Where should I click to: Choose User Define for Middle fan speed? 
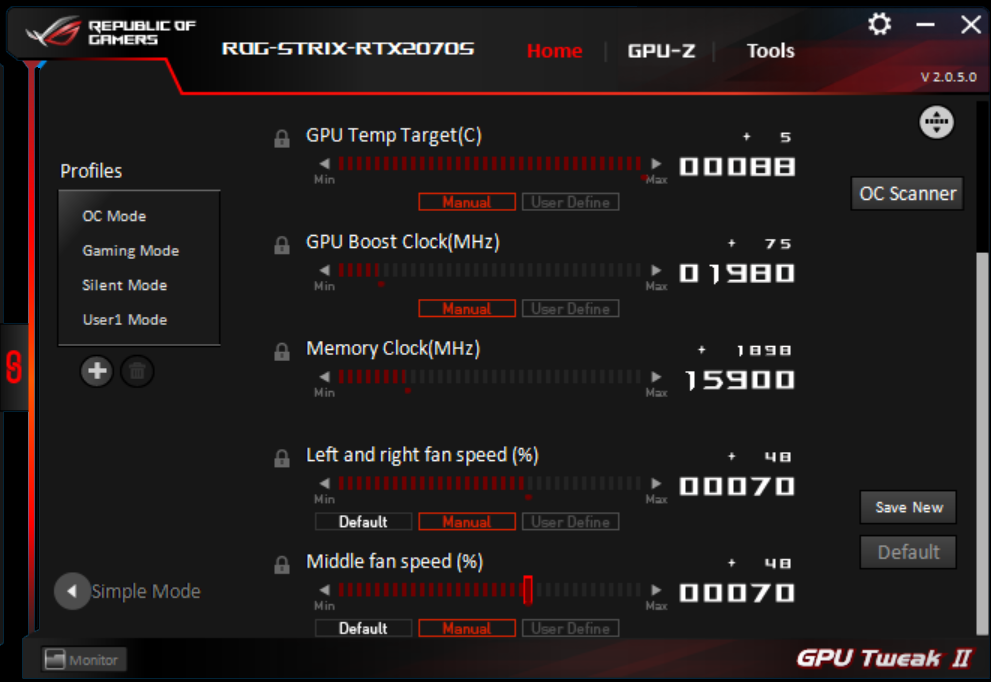570,628
